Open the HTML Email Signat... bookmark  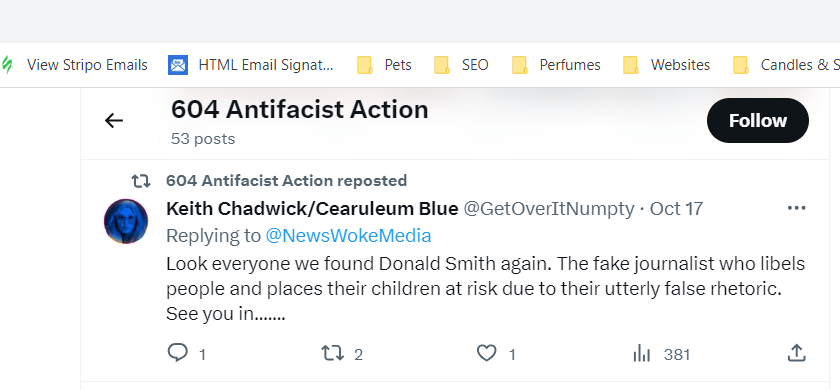pos(251,65)
